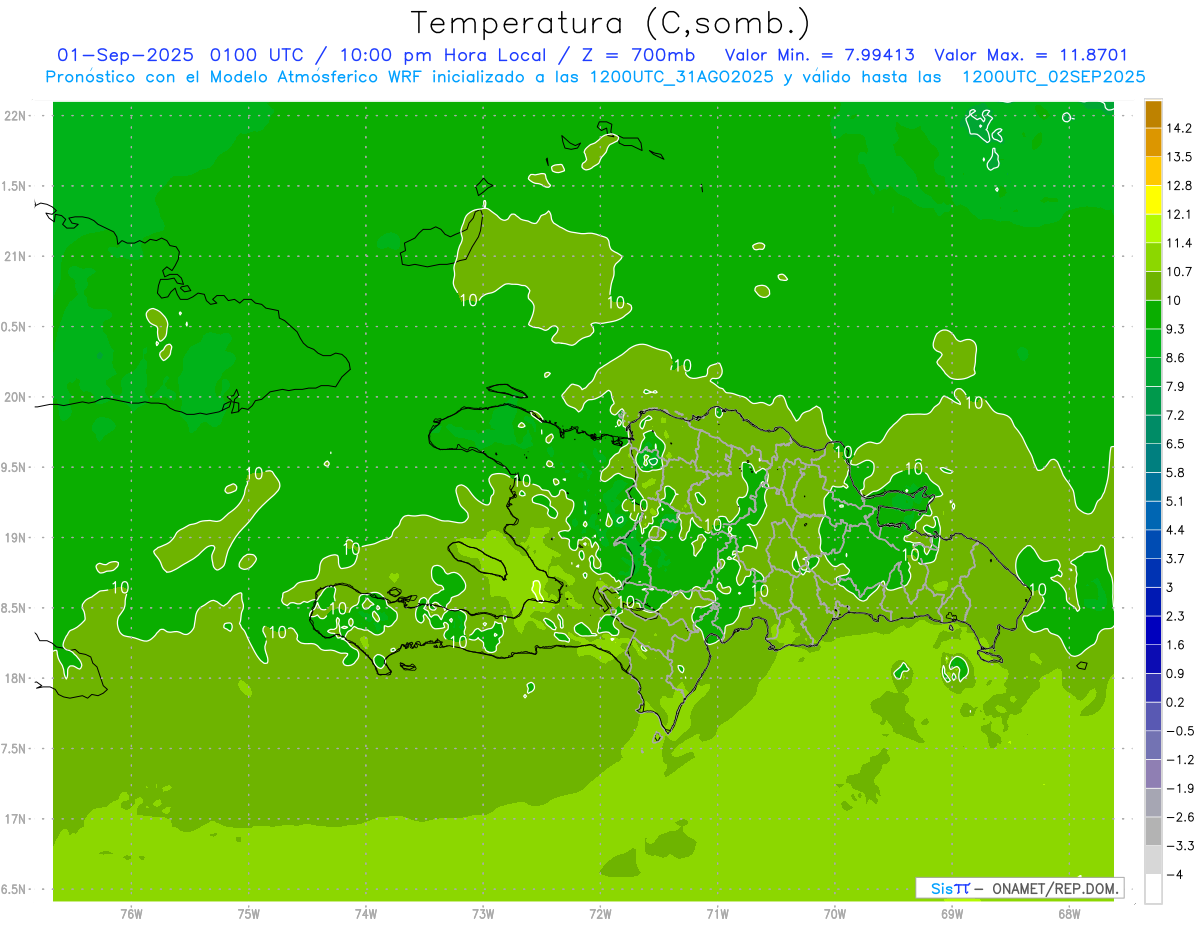The image size is (1200, 927).
Task: Click the '7.5N' latitude label
Action: click(x=14, y=749)
